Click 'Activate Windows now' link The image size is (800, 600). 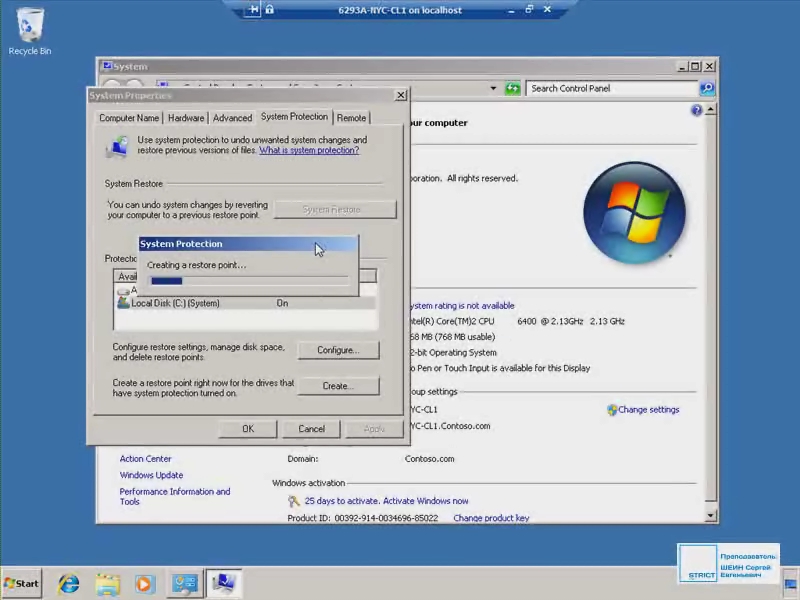pos(386,501)
